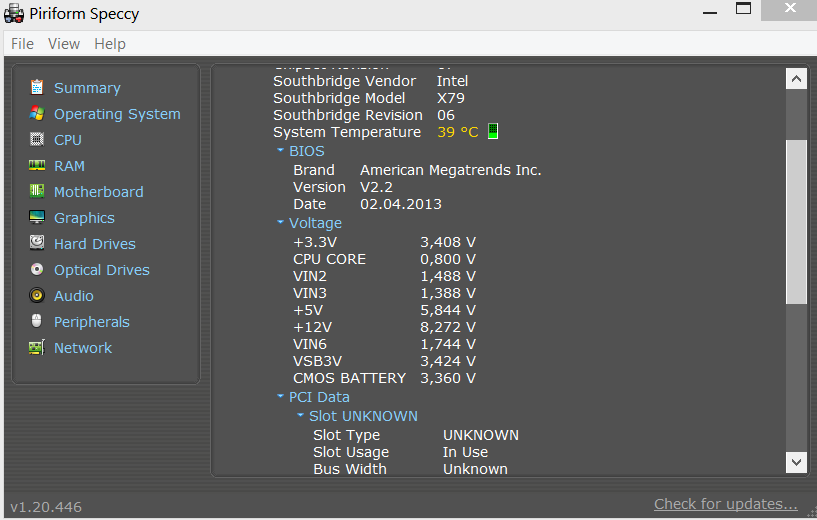The image size is (817, 520).
Task: Minimize the Speccy window
Action: click(x=710, y=11)
